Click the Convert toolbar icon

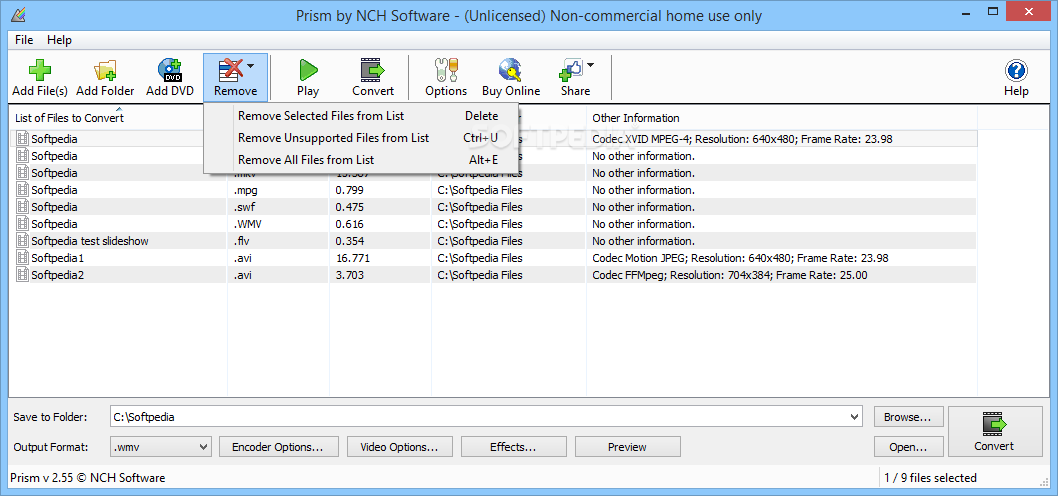[x=372, y=70]
